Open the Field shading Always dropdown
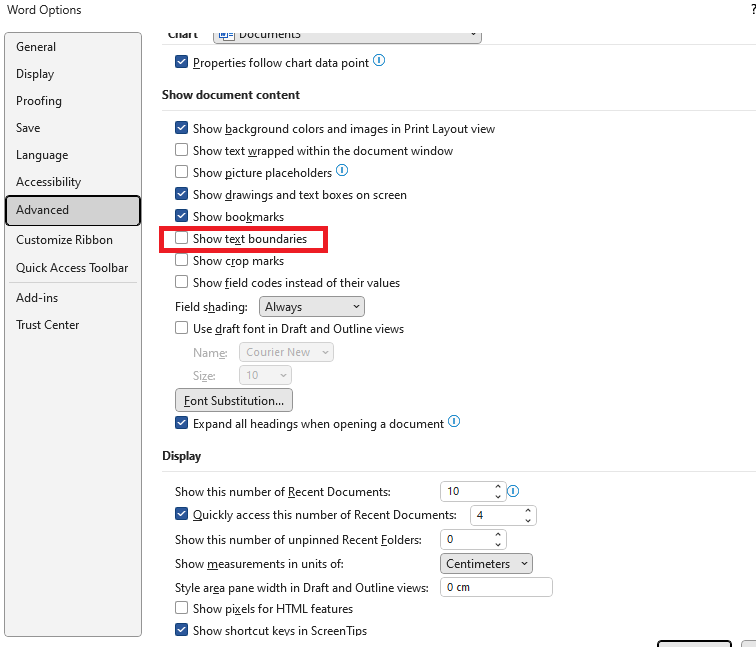This screenshot has height=647, width=756. 311,307
